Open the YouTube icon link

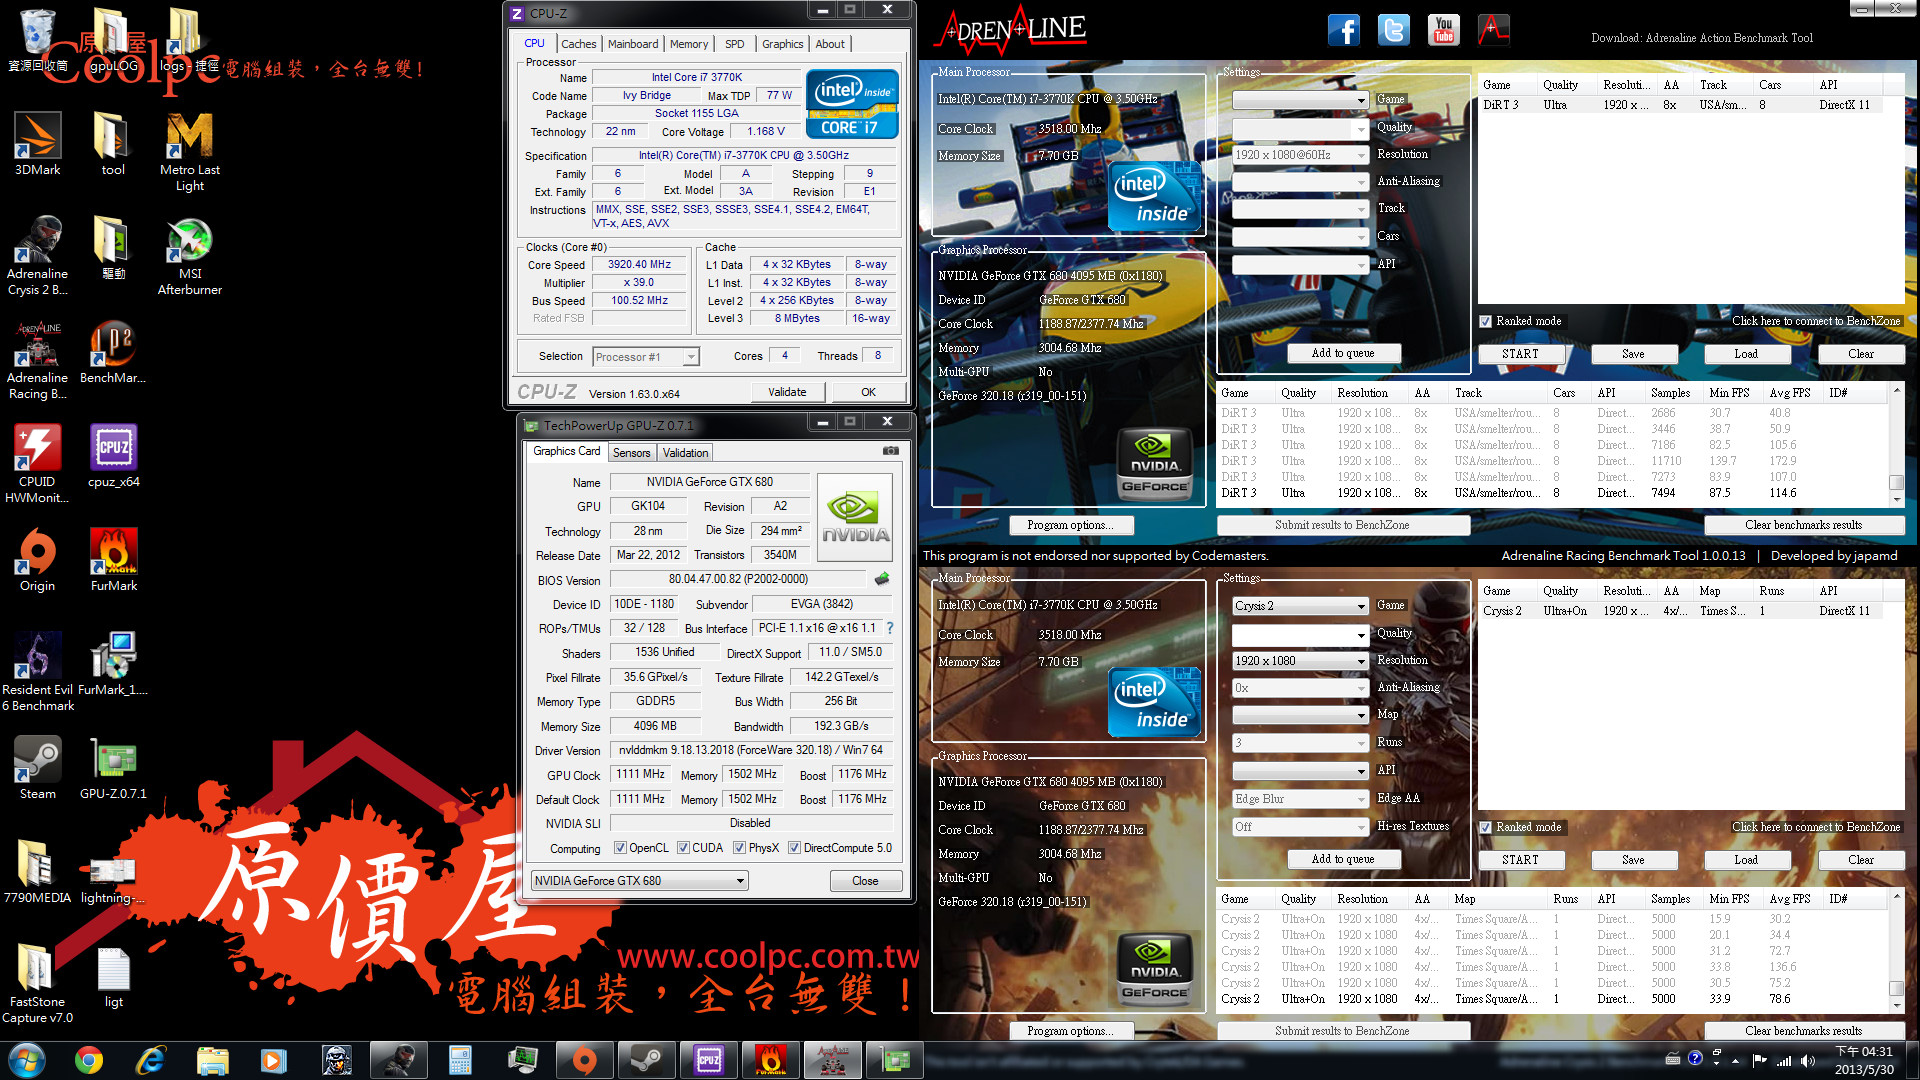click(x=1443, y=31)
